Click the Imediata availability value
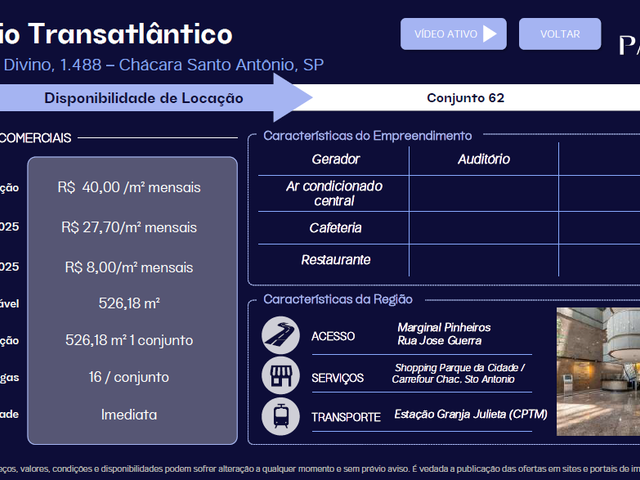Screen dimensions: 640x480 pyautogui.click(x=129, y=415)
